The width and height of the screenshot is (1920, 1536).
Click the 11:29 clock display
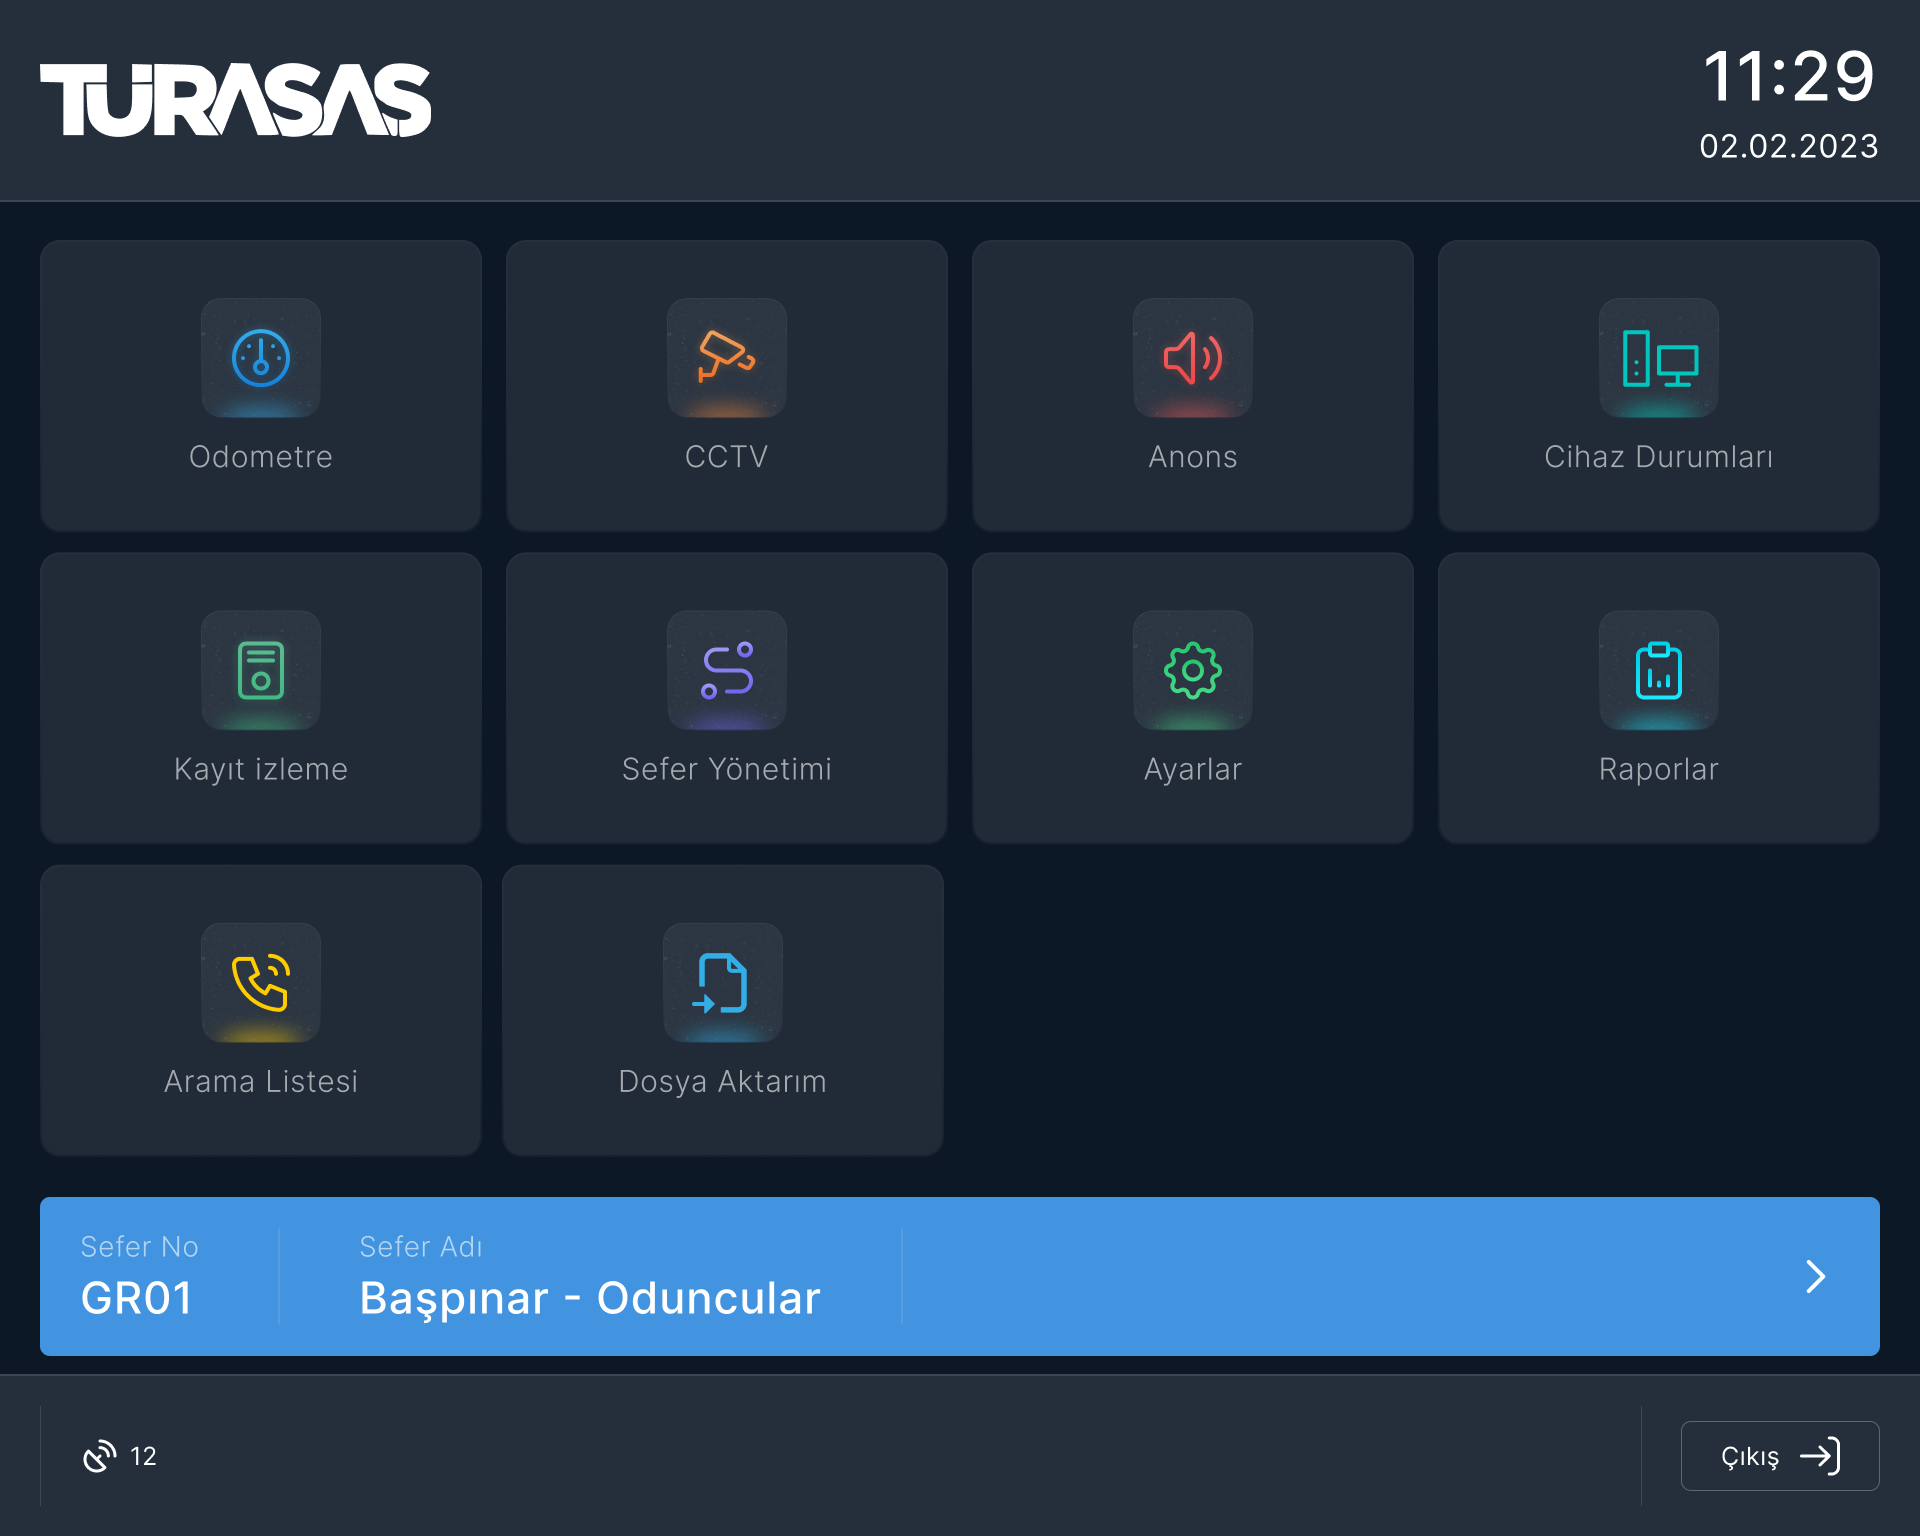click(x=1788, y=77)
